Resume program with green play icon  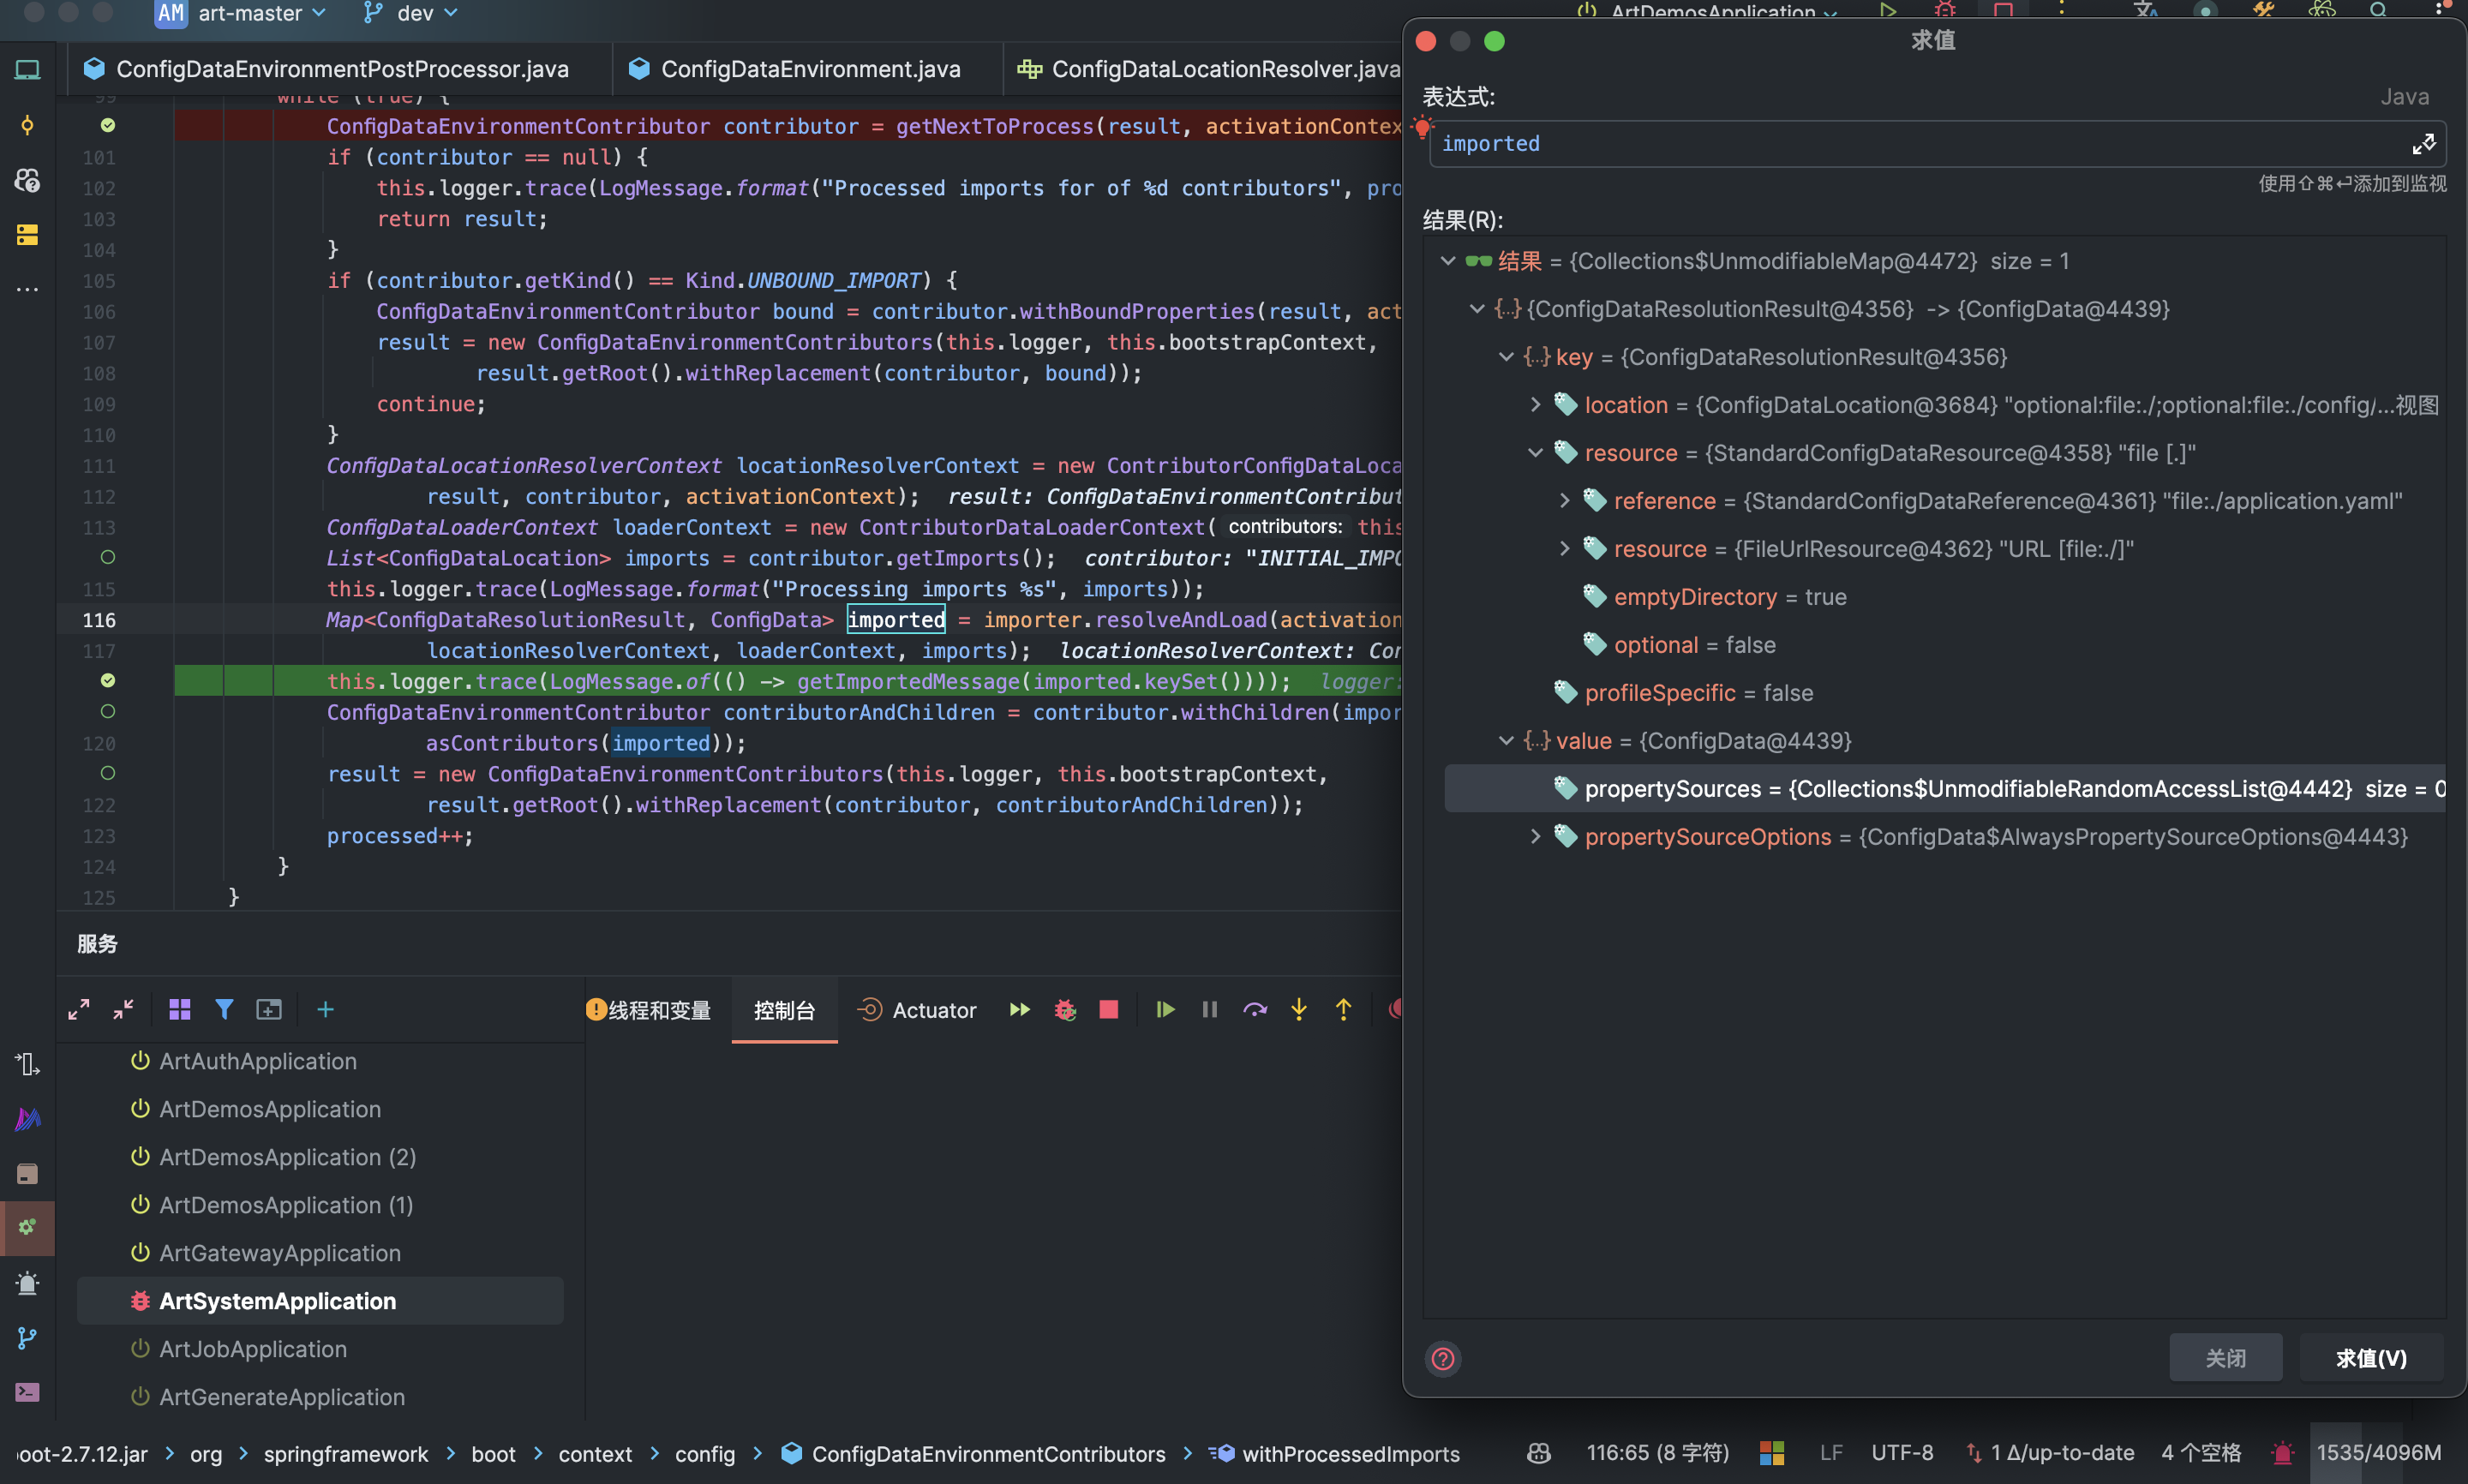(1165, 1009)
